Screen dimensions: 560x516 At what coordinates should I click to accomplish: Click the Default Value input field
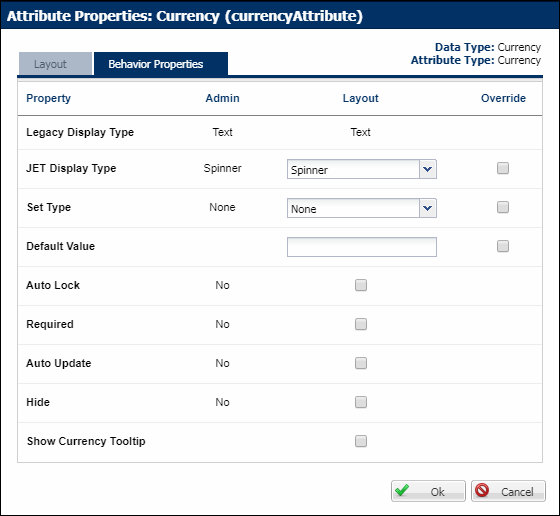(x=361, y=247)
